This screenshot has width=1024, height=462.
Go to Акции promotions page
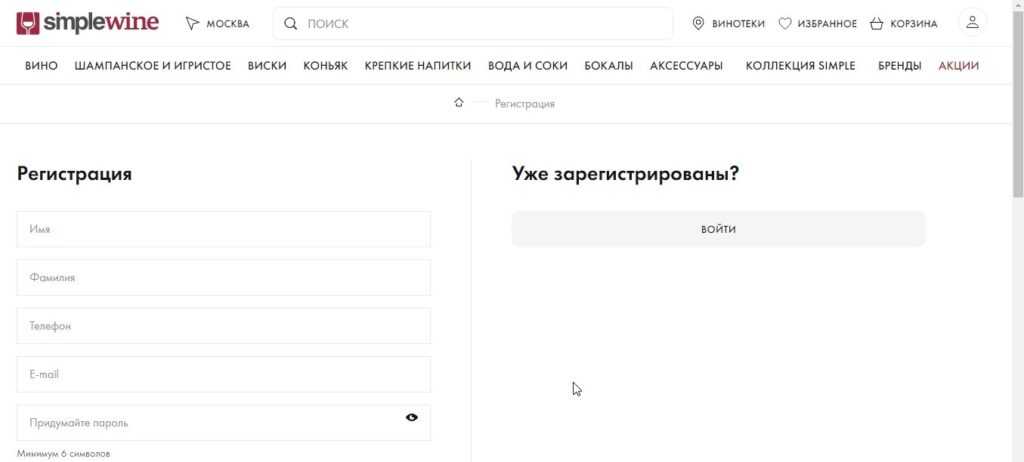[x=958, y=66]
